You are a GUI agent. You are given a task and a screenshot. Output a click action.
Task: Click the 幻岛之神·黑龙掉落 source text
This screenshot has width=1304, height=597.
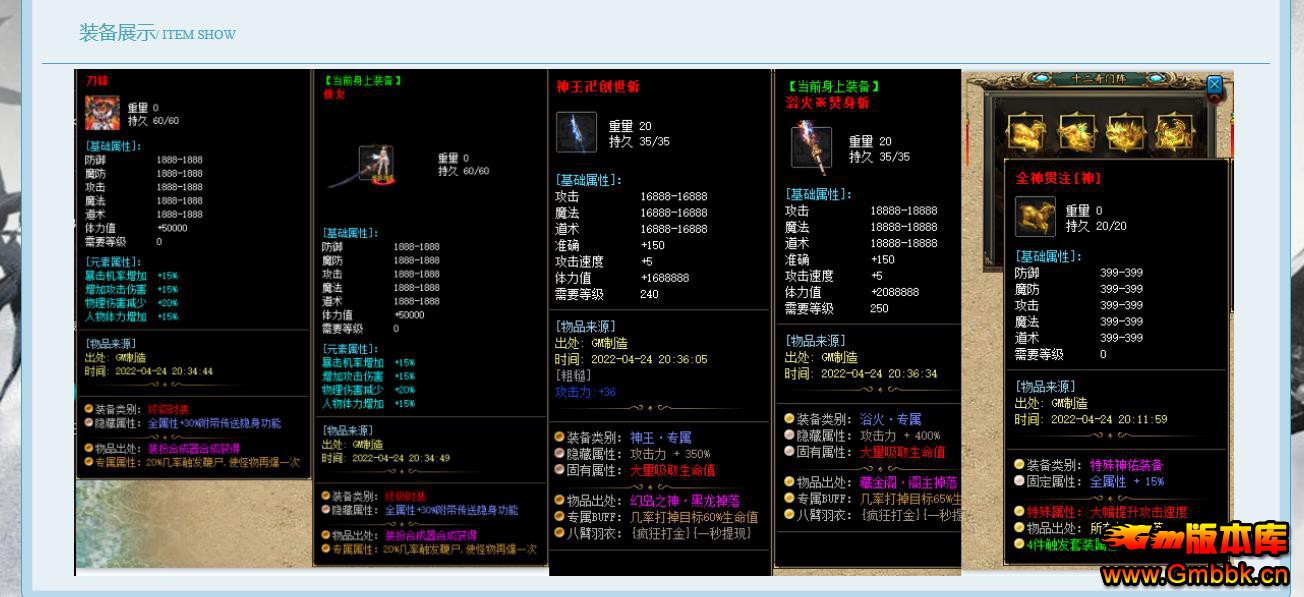pyautogui.click(x=684, y=500)
